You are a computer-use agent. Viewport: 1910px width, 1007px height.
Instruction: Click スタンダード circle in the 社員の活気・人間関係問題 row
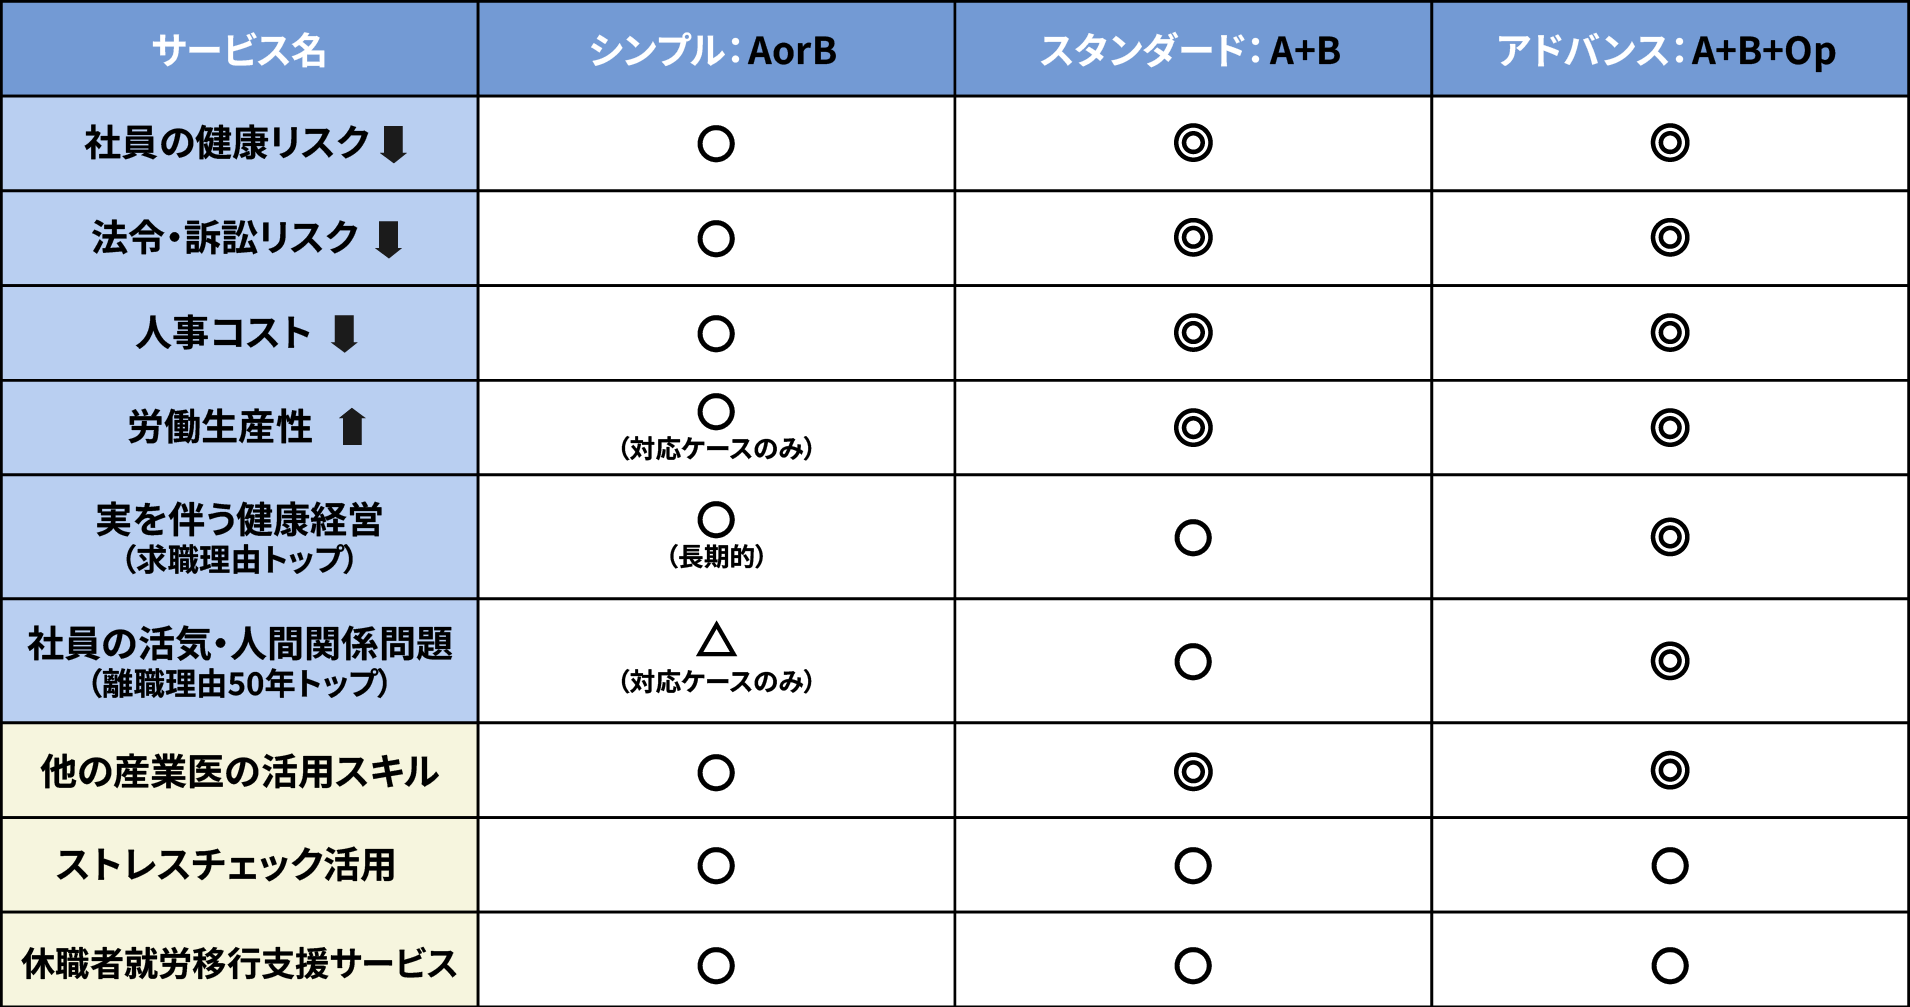pyautogui.click(x=1192, y=661)
